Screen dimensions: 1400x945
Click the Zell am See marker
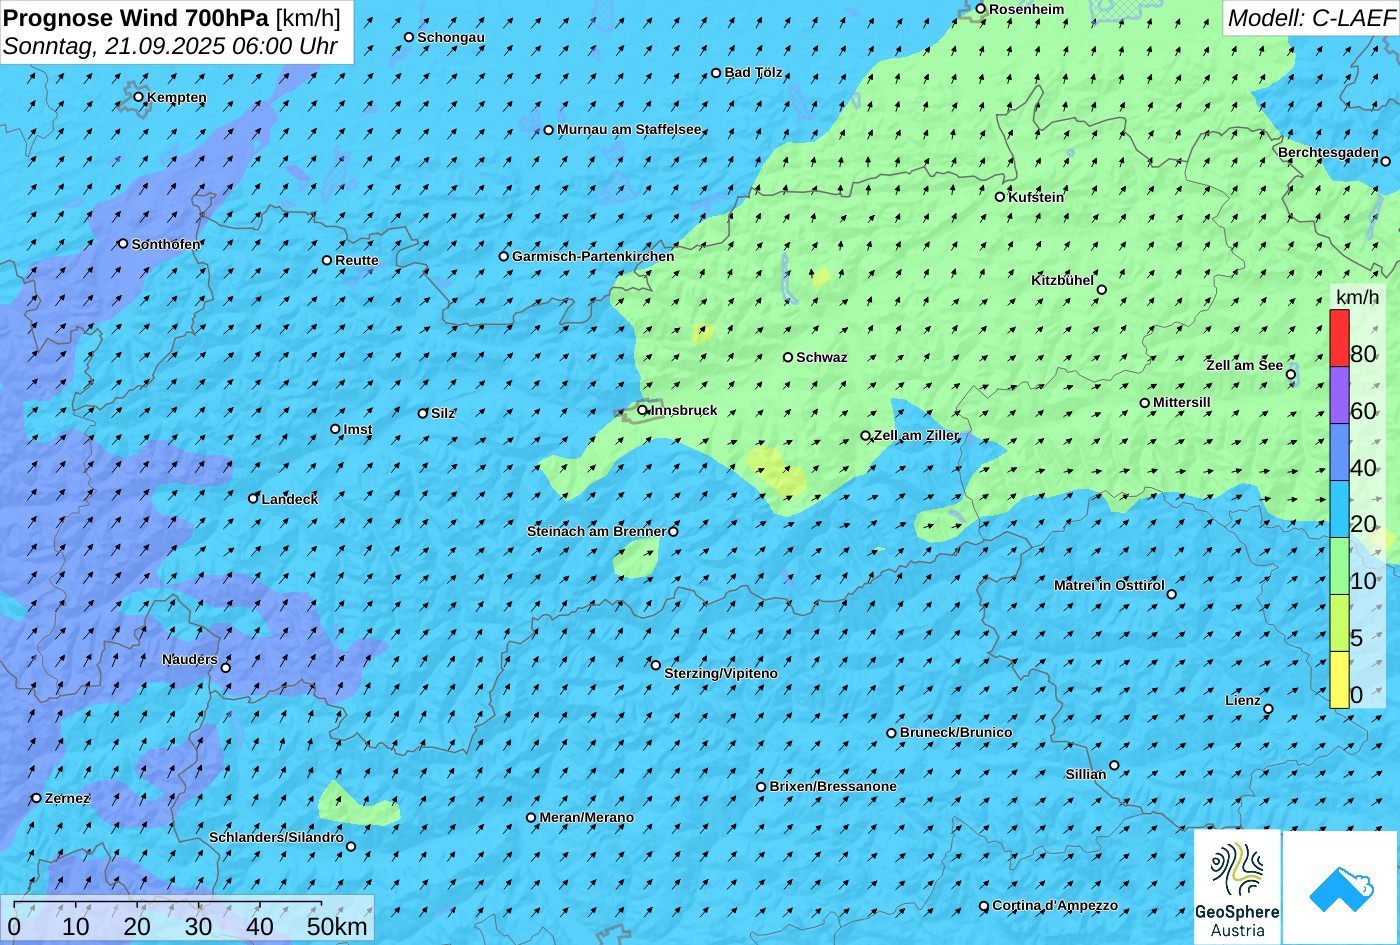(x=1291, y=375)
